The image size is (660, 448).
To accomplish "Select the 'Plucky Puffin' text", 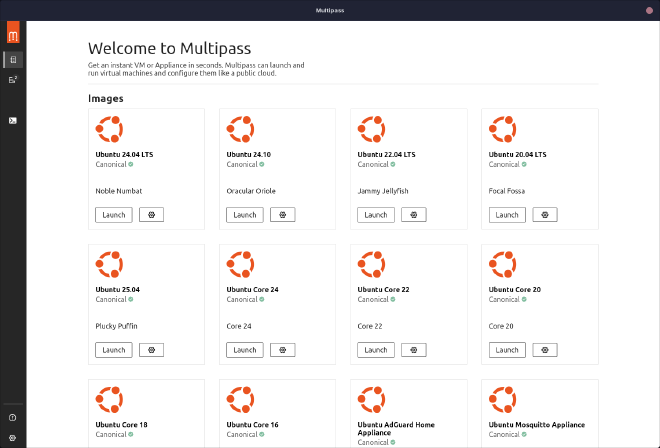I will [x=116, y=326].
